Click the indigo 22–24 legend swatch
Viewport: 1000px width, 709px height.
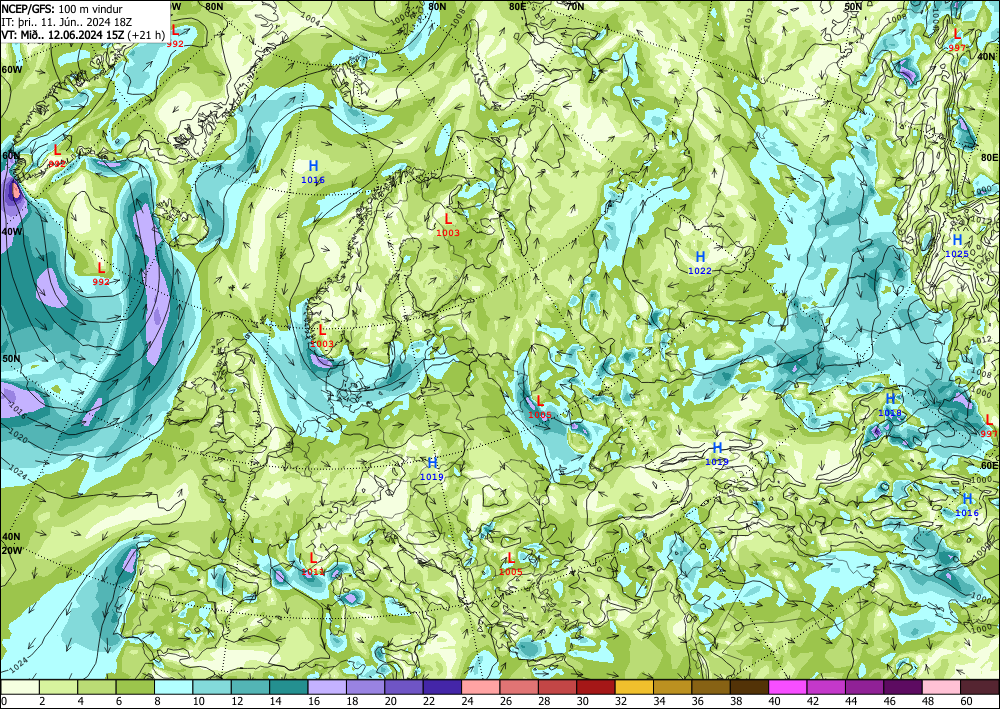(442, 687)
